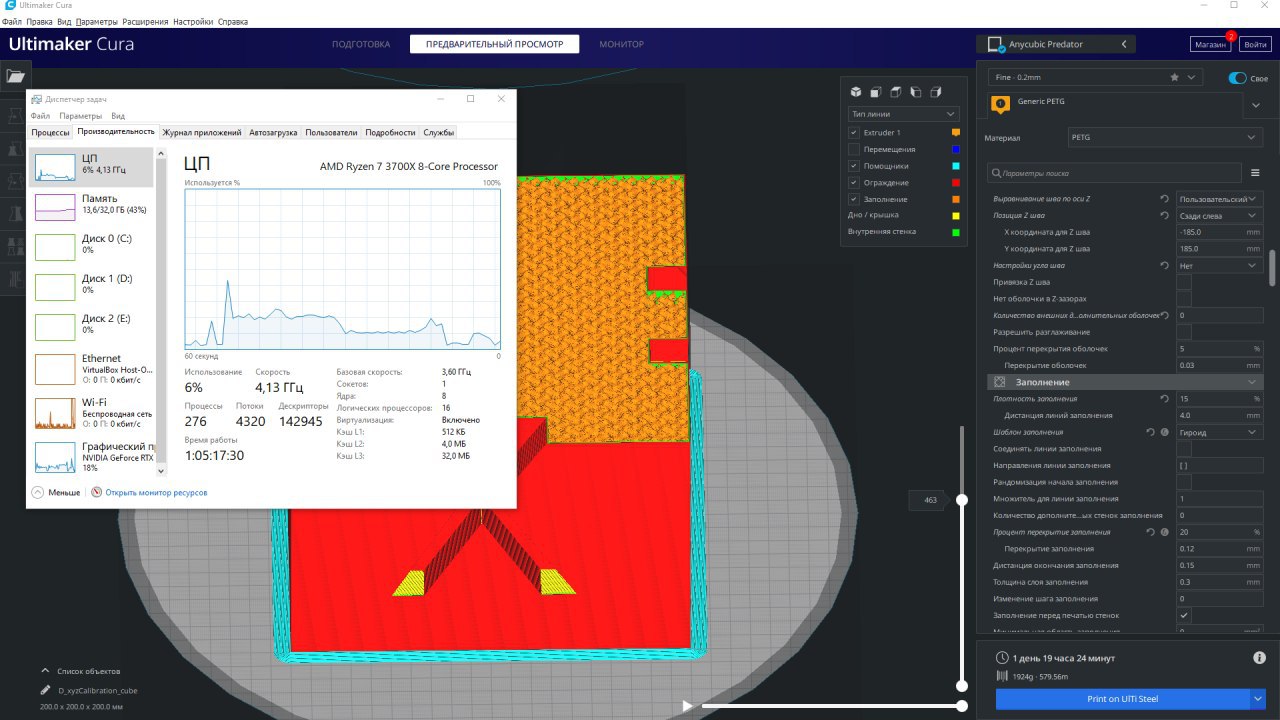The height and width of the screenshot is (720, 1280).
Task: Open Startup tab in Task Manager
Action: [273, 132]
